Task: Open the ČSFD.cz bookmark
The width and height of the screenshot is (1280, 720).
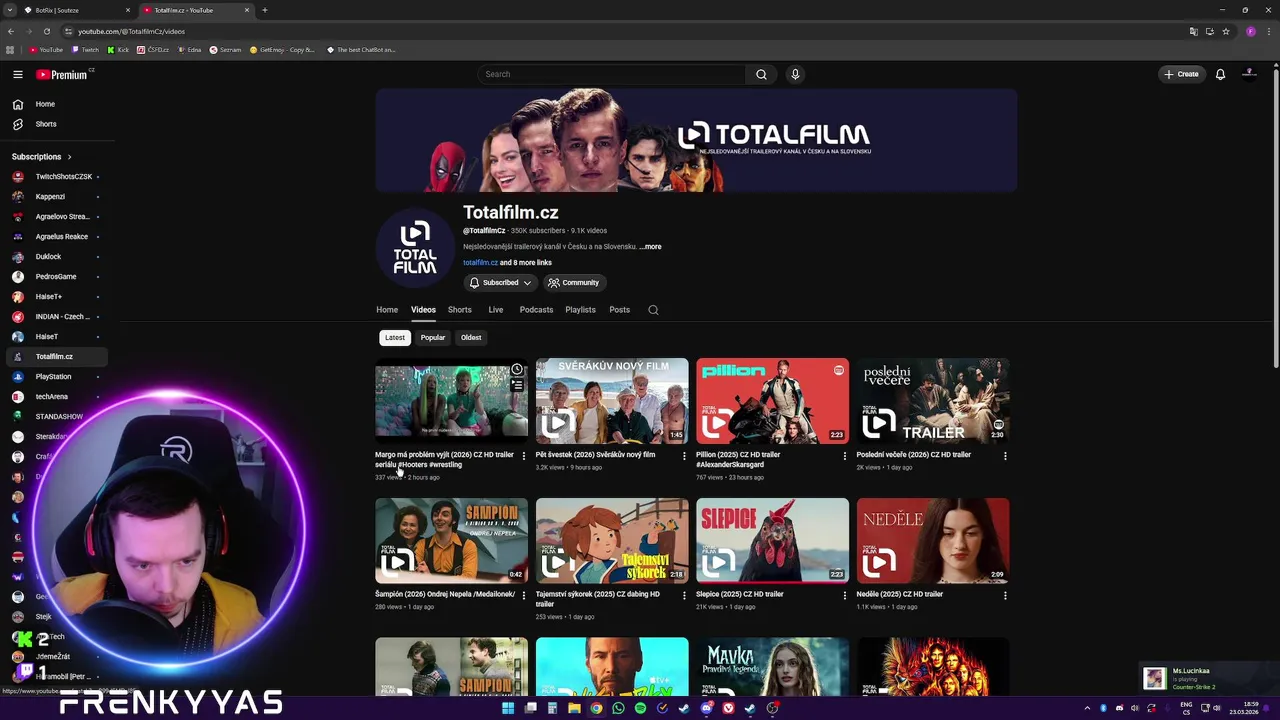Action: [153, 49]
